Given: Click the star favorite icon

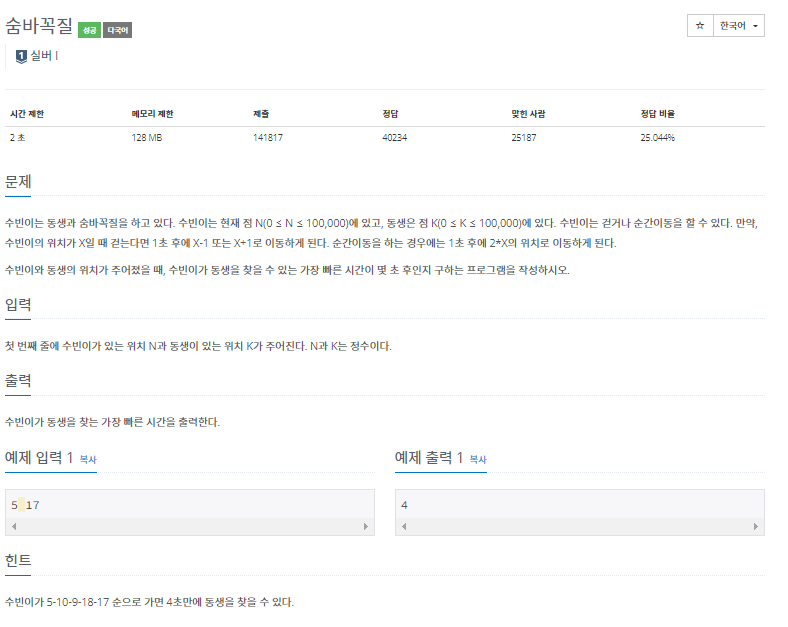Looking at the screenshot, I should coord(700,26).
